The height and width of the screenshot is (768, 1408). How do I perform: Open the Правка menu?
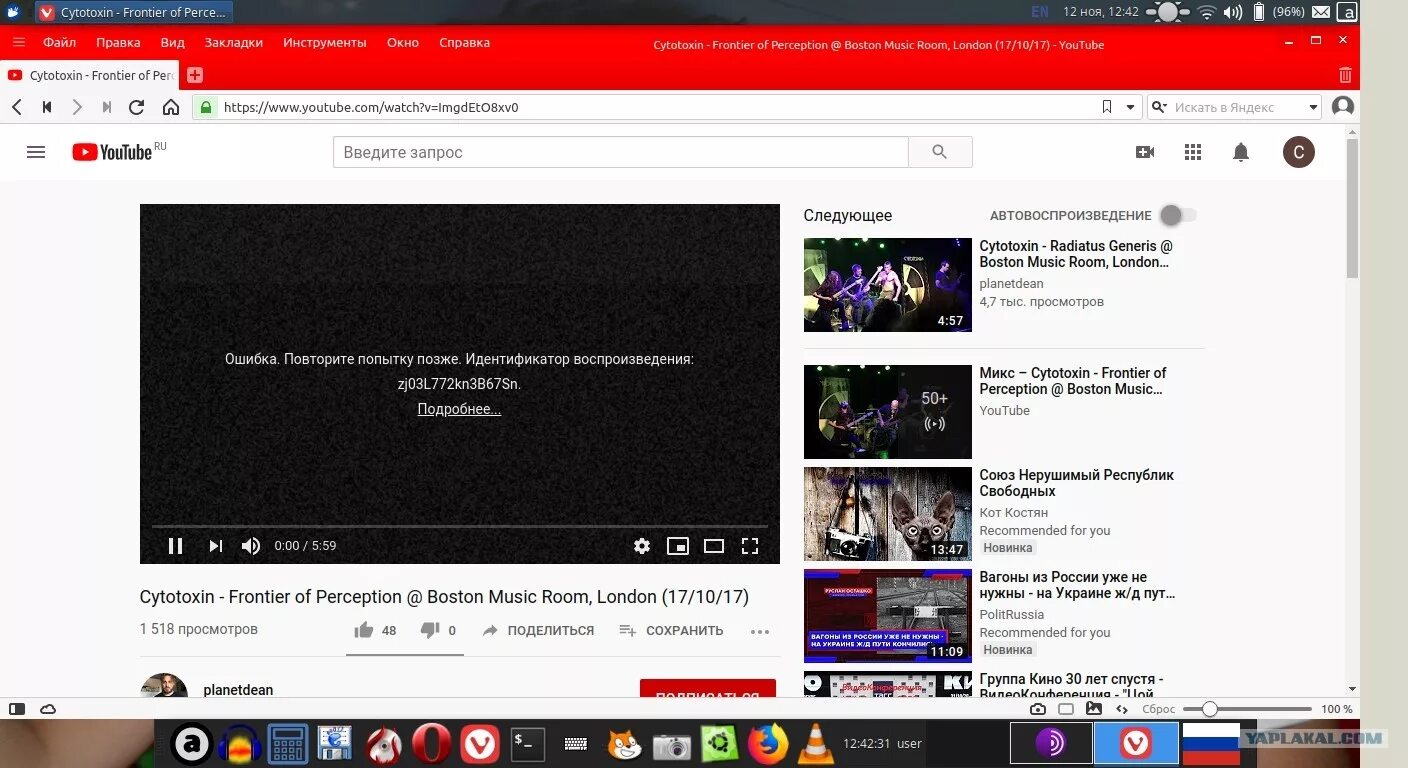coord(118,43)
